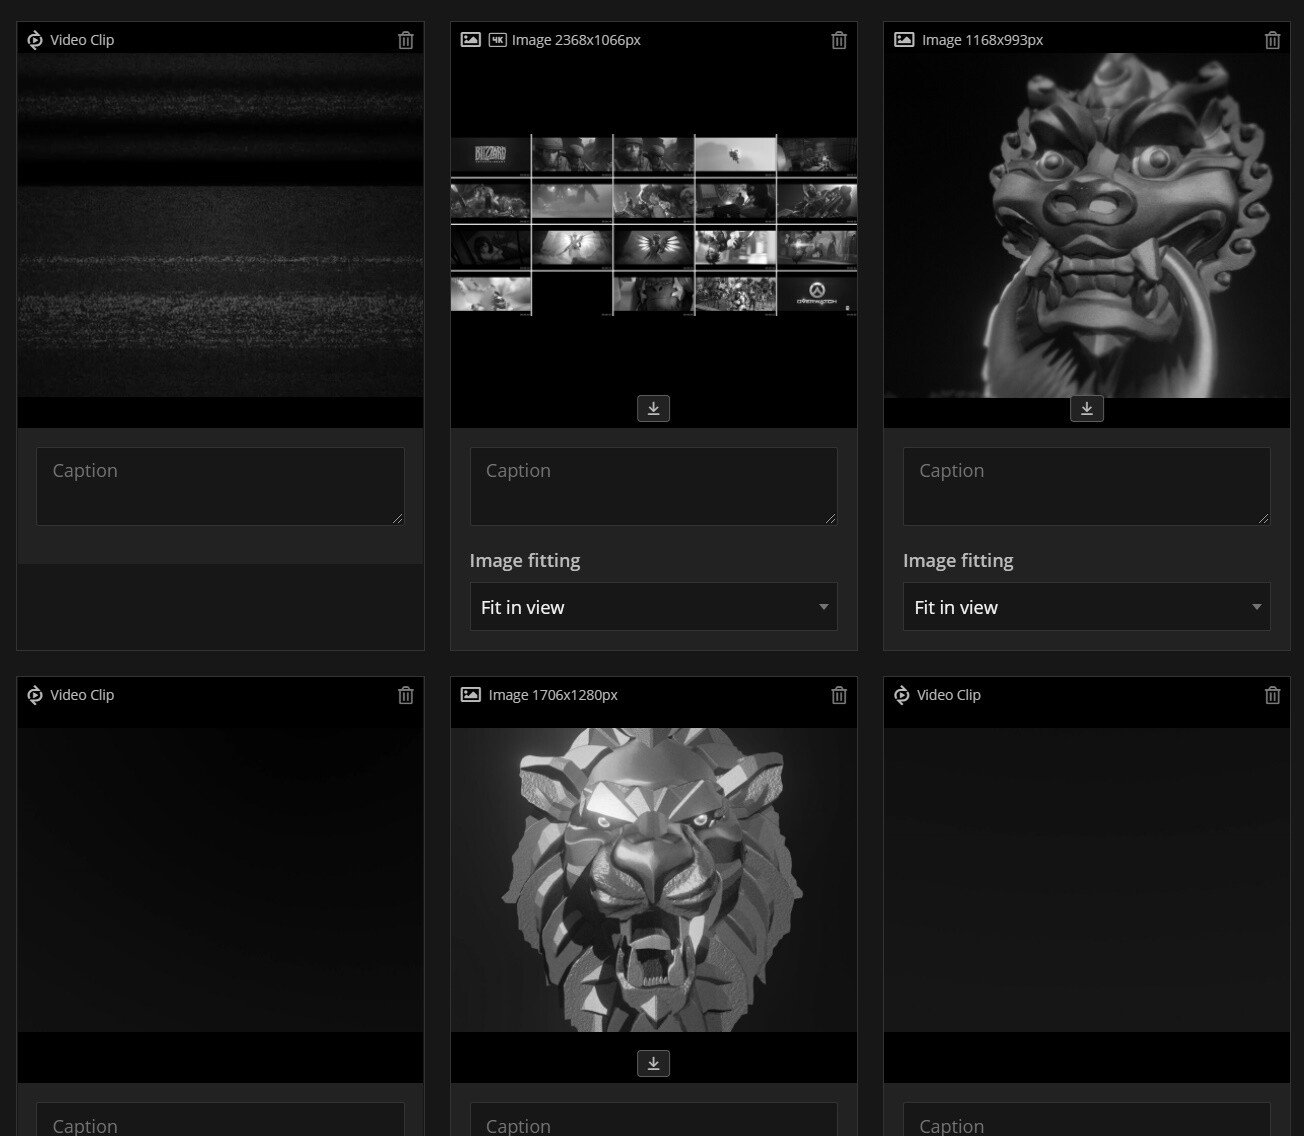1304x1136 pixels.
Task: Select the guardian lion sculpture thumbnail
Action: click(x=1087, y=225)
